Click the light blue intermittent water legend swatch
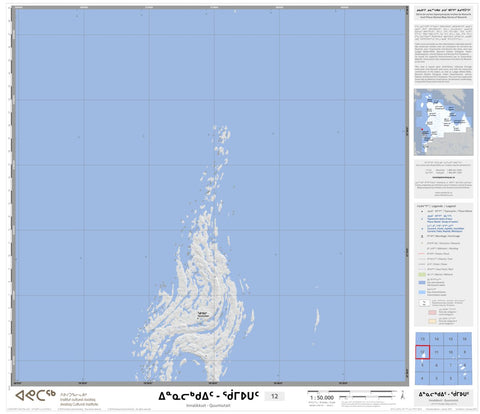480x414 pixels. pyautogui.click(x=422, y=292)
